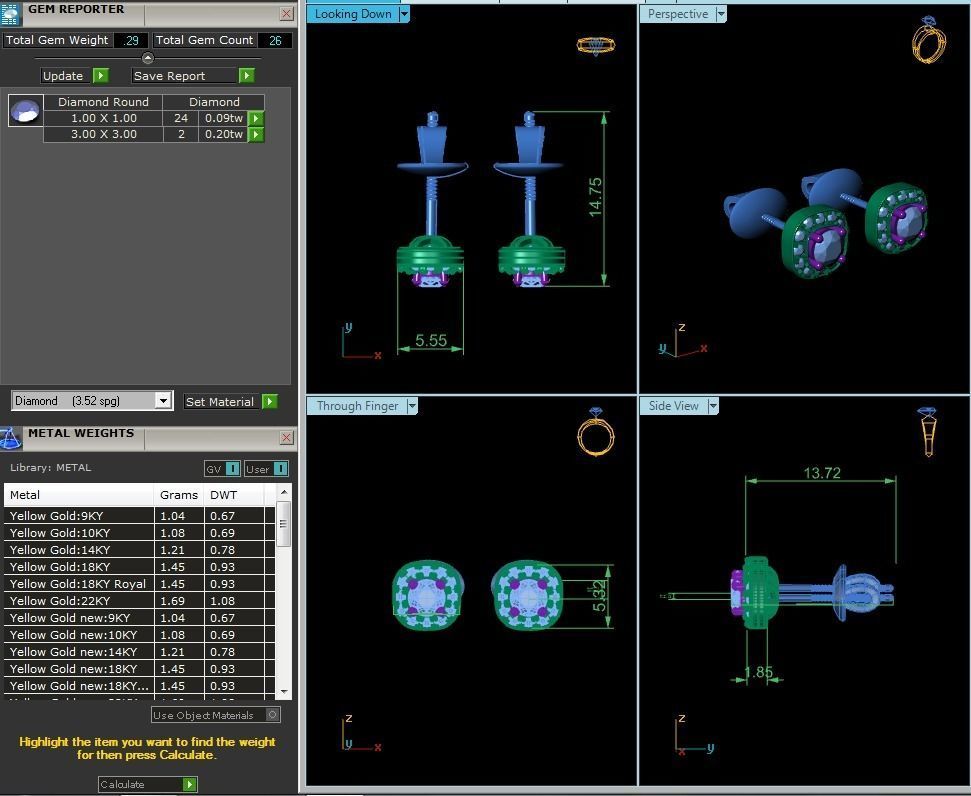This screenshot has width=971, height=796.
Task: Open the Perspective viewport dropdown arrow
Action: [721, 14]
